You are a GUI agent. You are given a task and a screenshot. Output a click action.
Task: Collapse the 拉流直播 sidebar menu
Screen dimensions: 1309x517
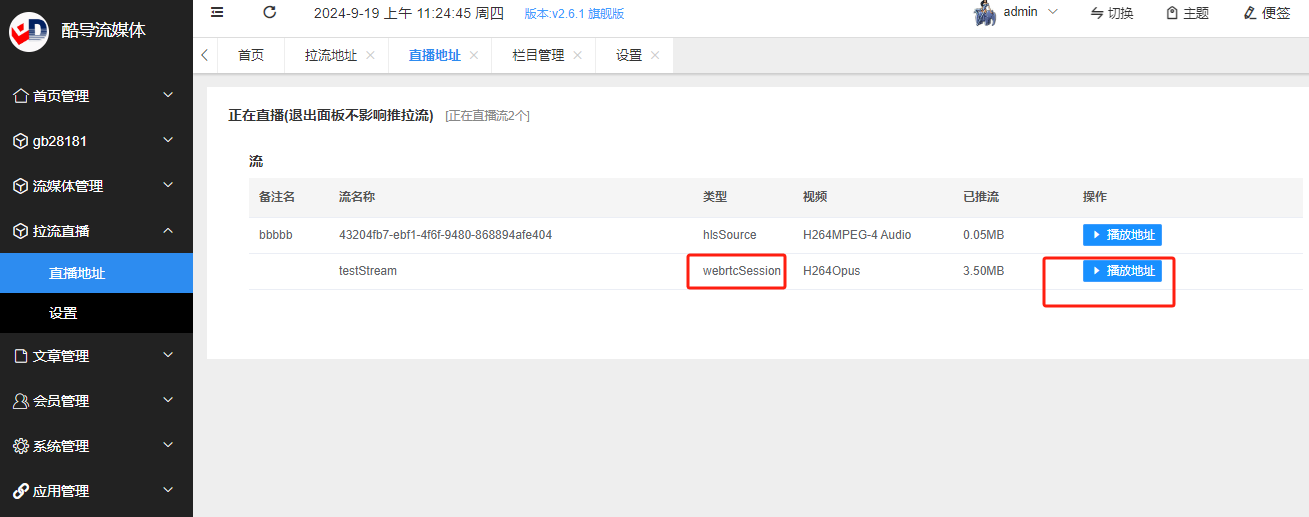pyautogui.click(x=96, y=231)
